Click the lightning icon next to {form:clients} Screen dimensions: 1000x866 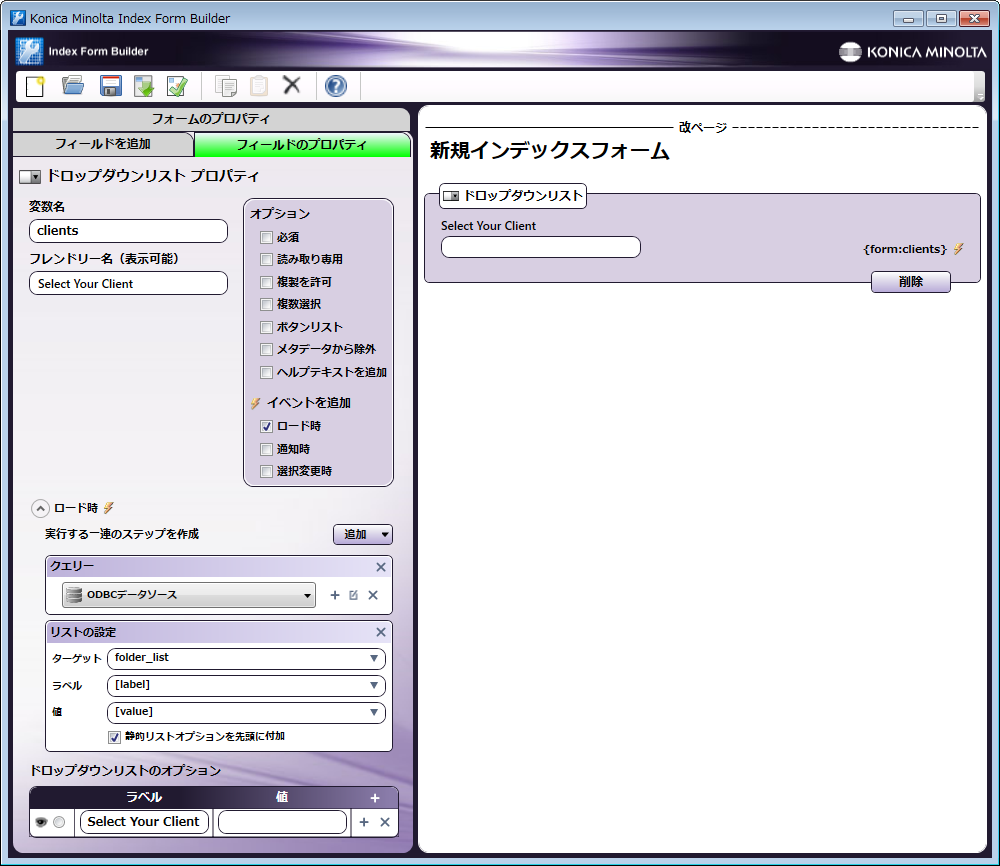click(959, 249)
